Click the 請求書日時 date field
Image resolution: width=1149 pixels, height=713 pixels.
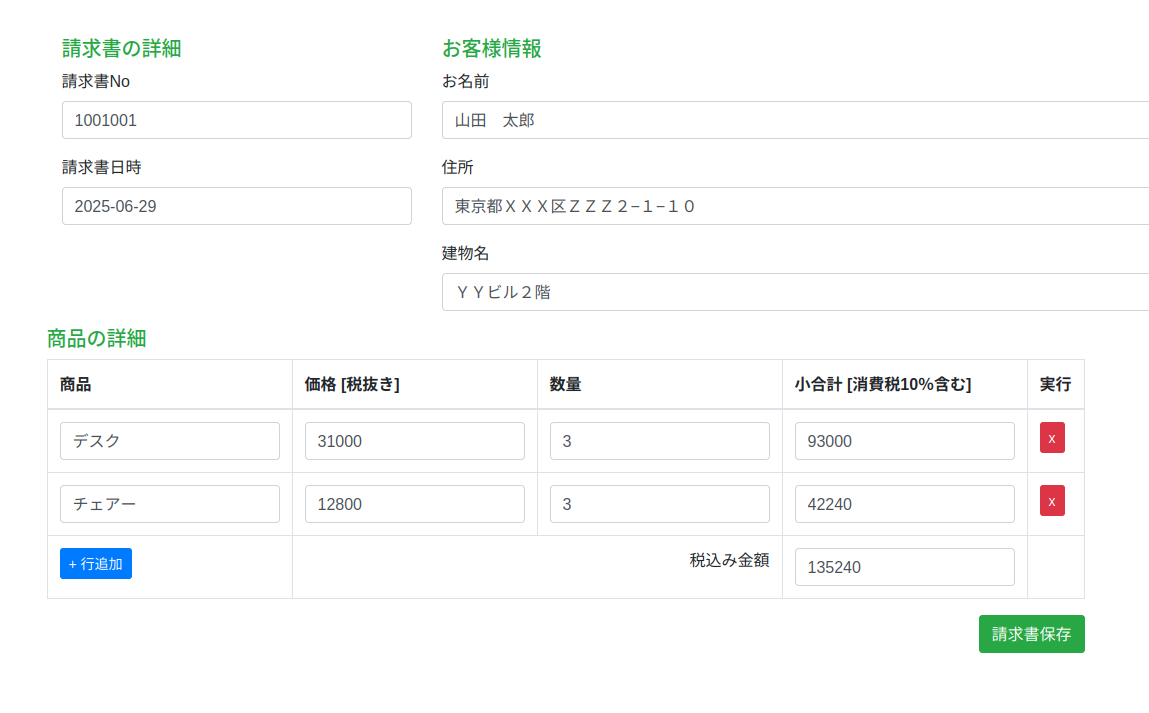[x=237, y=206]
